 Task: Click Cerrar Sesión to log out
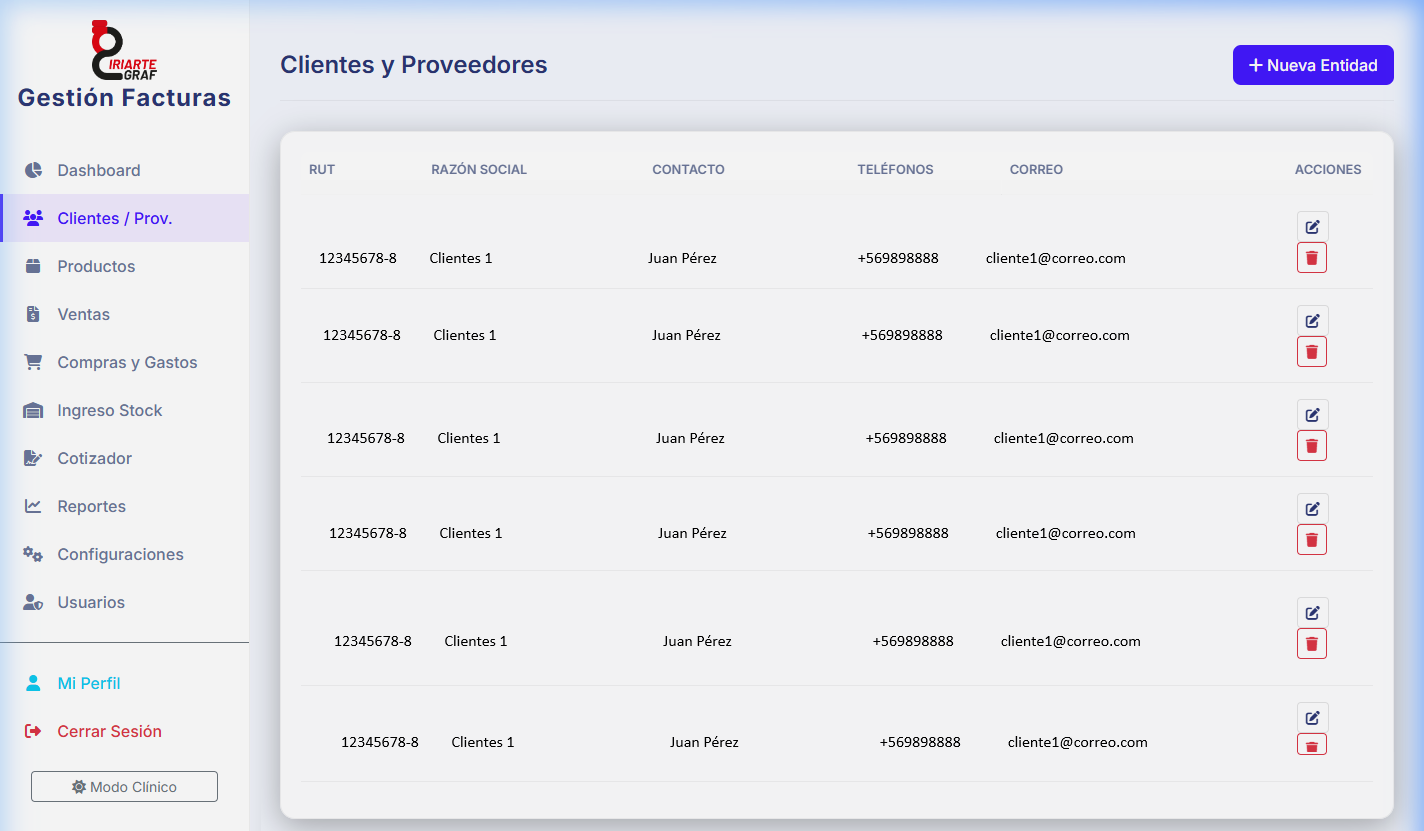125,731
